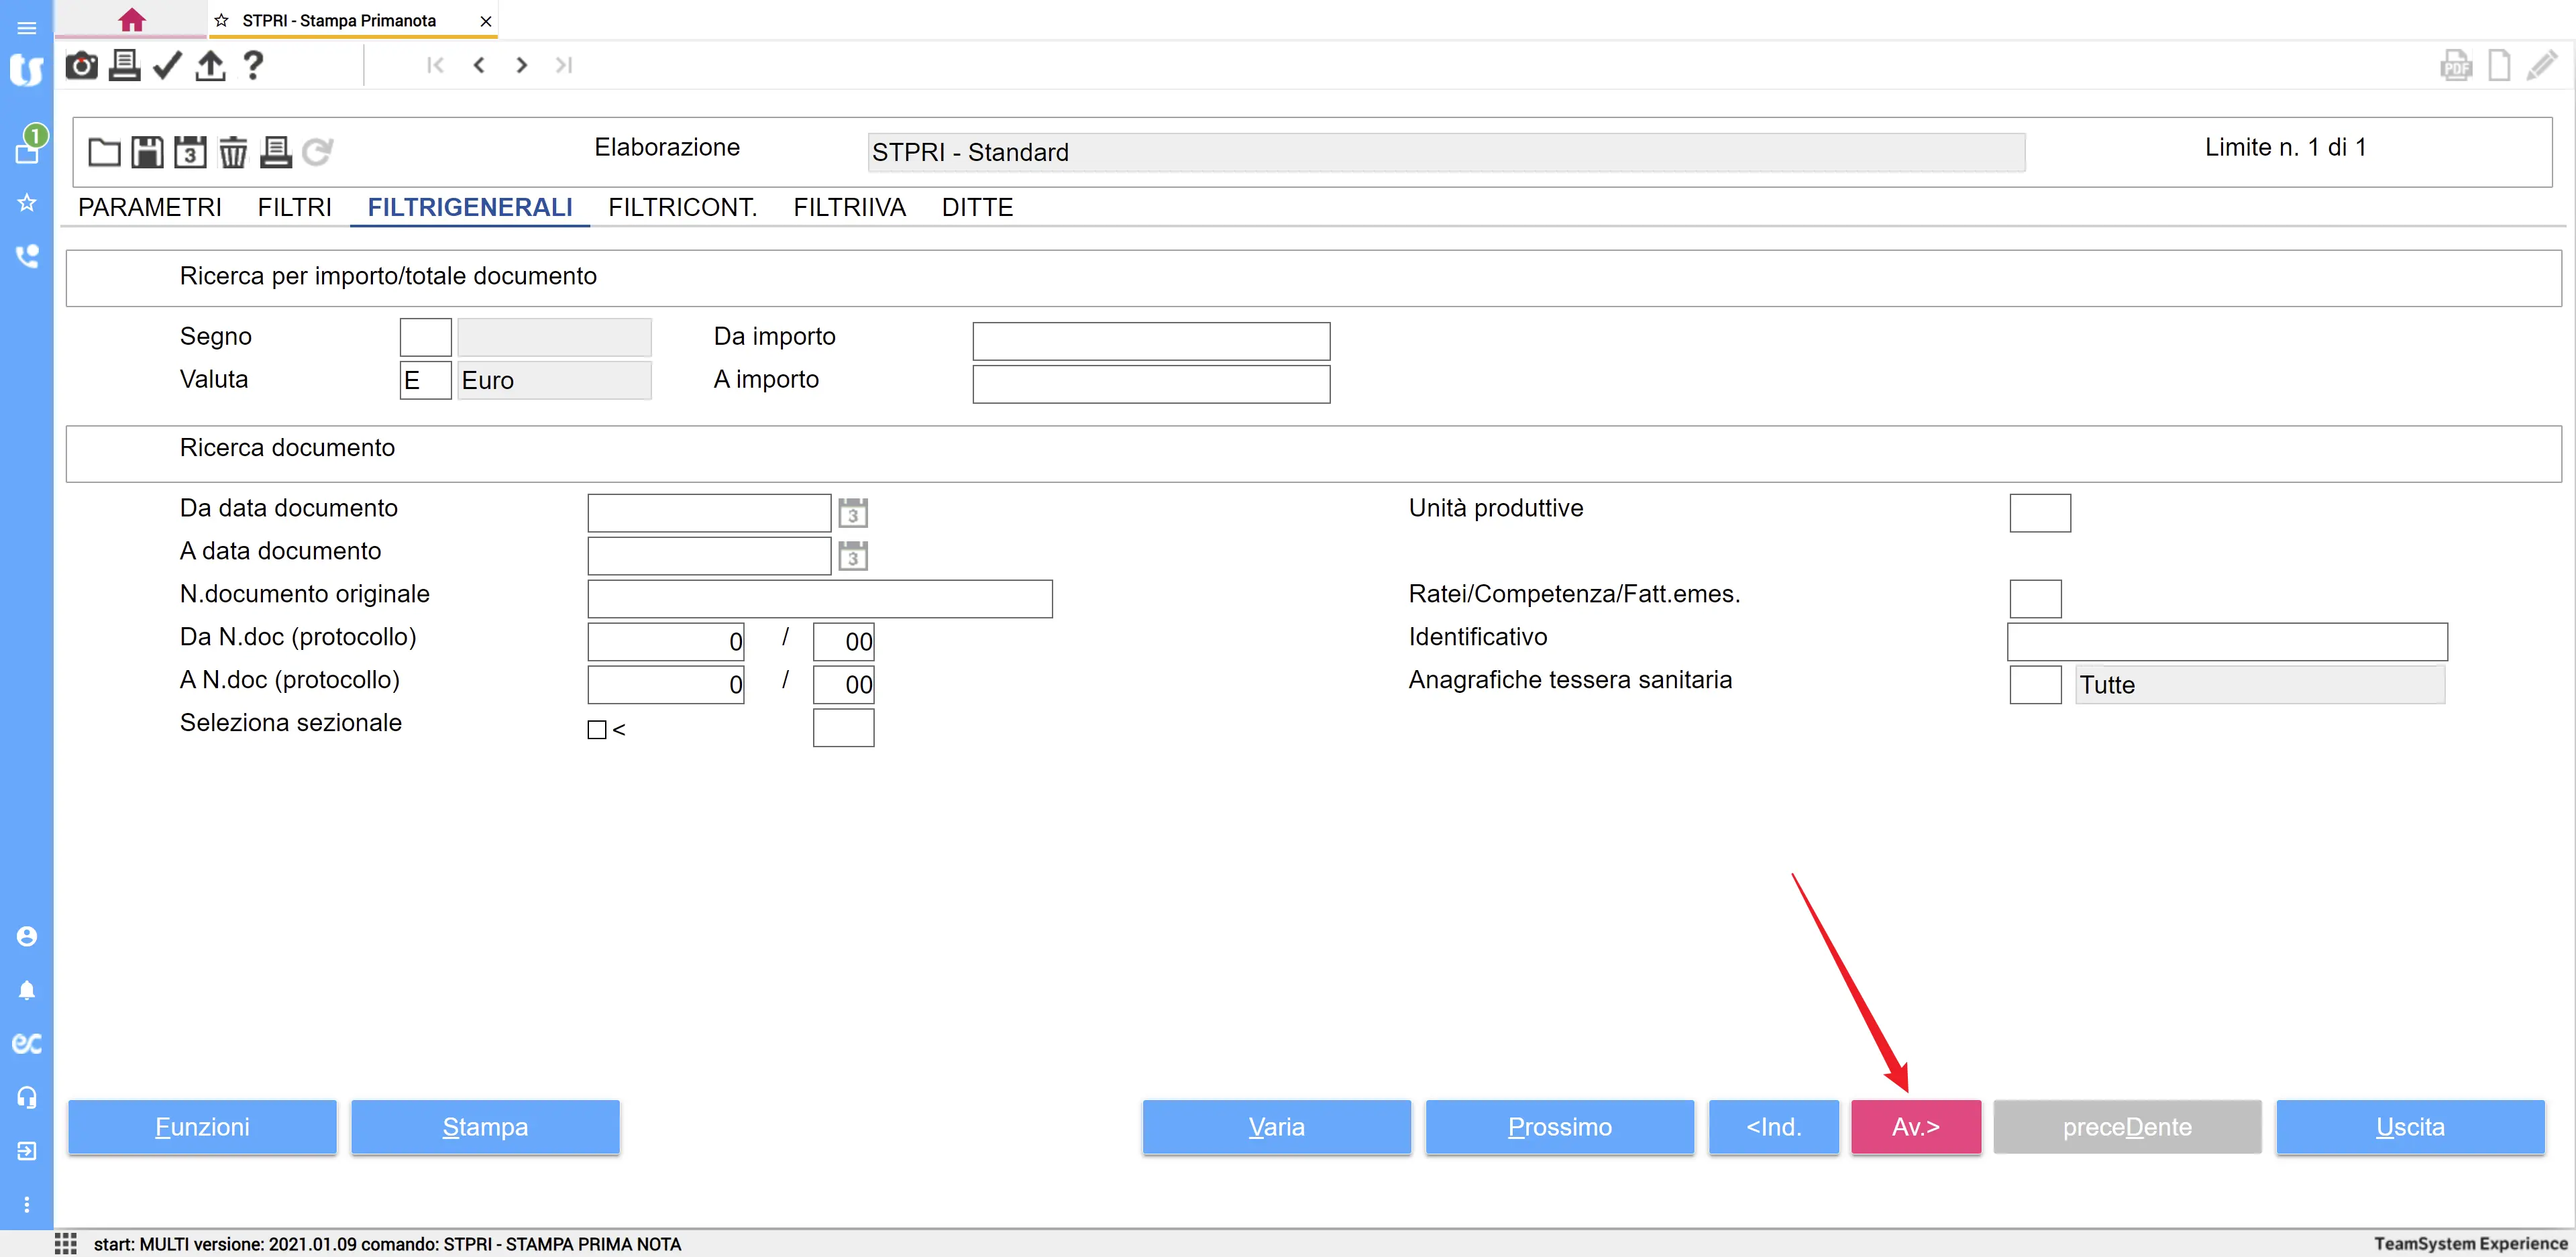Viewport: 2576px width, 1257px height.
Task: Open the question mark help icon
Action: [253, 66]
